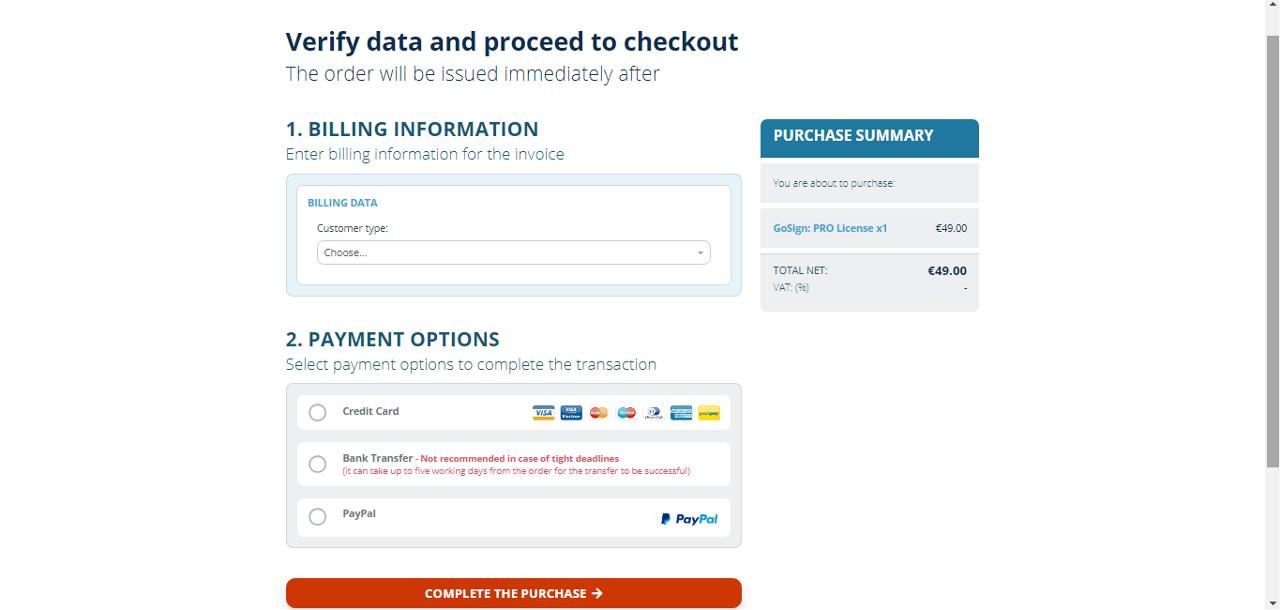
Task: Click the Visa Electron card logo
Action: [571, 412]
